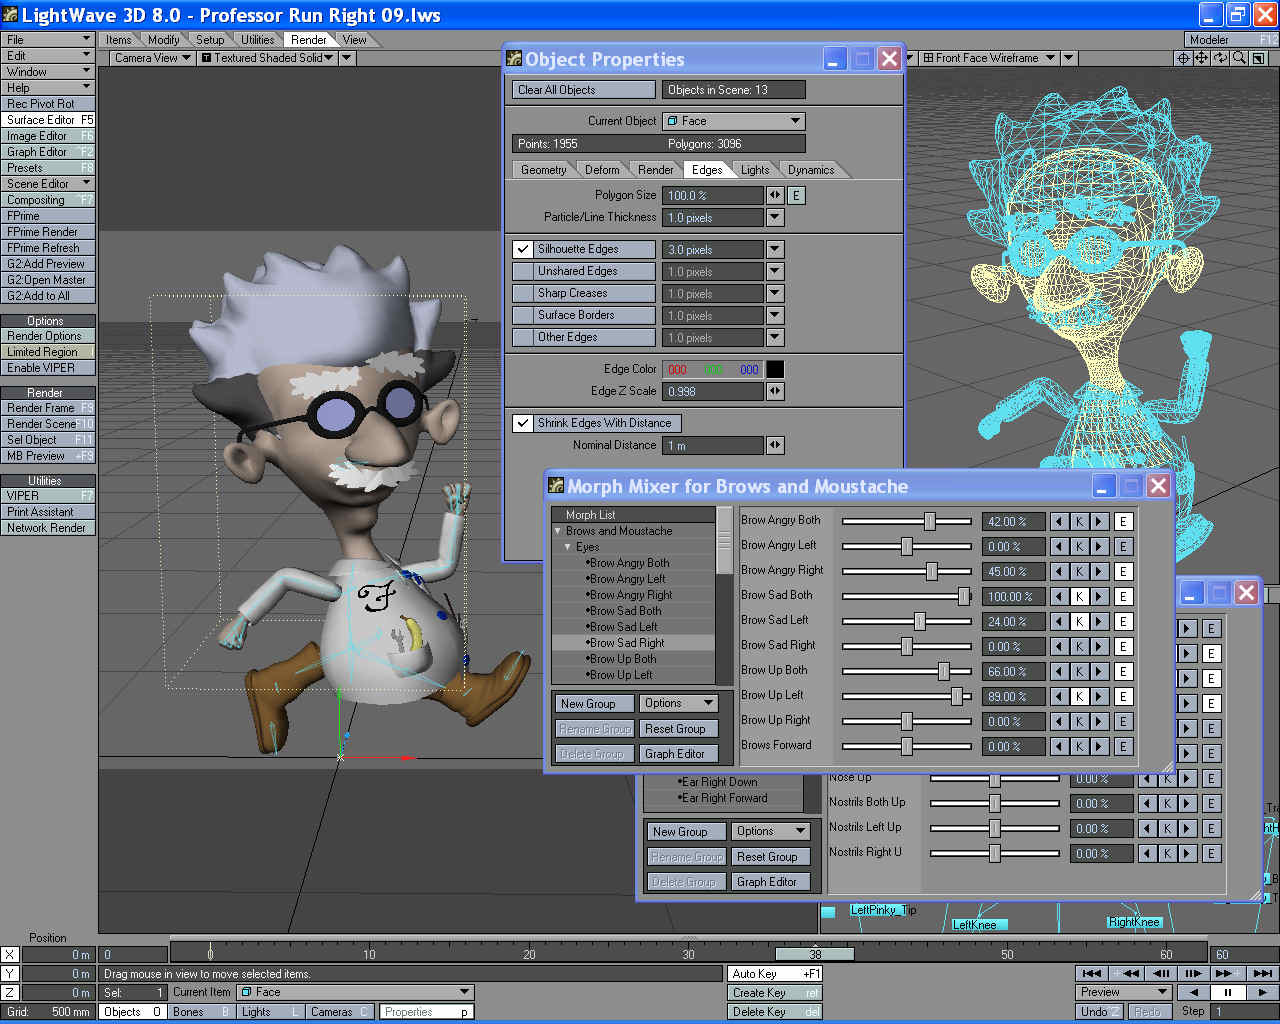Viewport: 1280px width, 1024px height.
Task: Open the Setup menu tab
Action: [210, 40]
